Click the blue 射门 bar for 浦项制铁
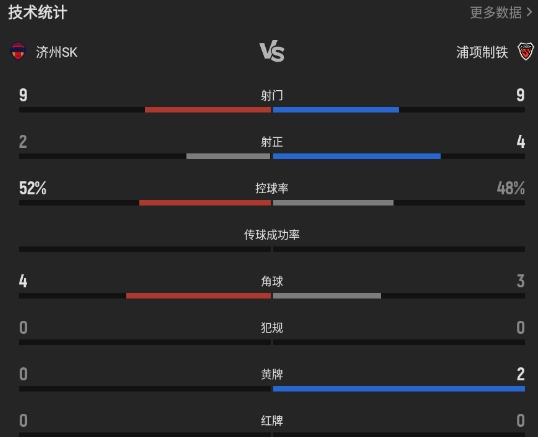Screen dimensions: 538x437 click(x=336, y=110)
